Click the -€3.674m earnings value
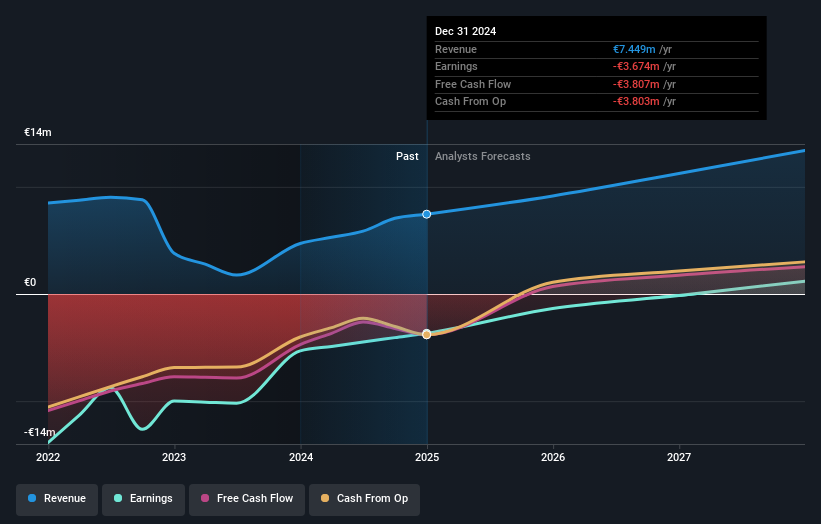Screen dimensions: 821x524 tap(636, 66)
